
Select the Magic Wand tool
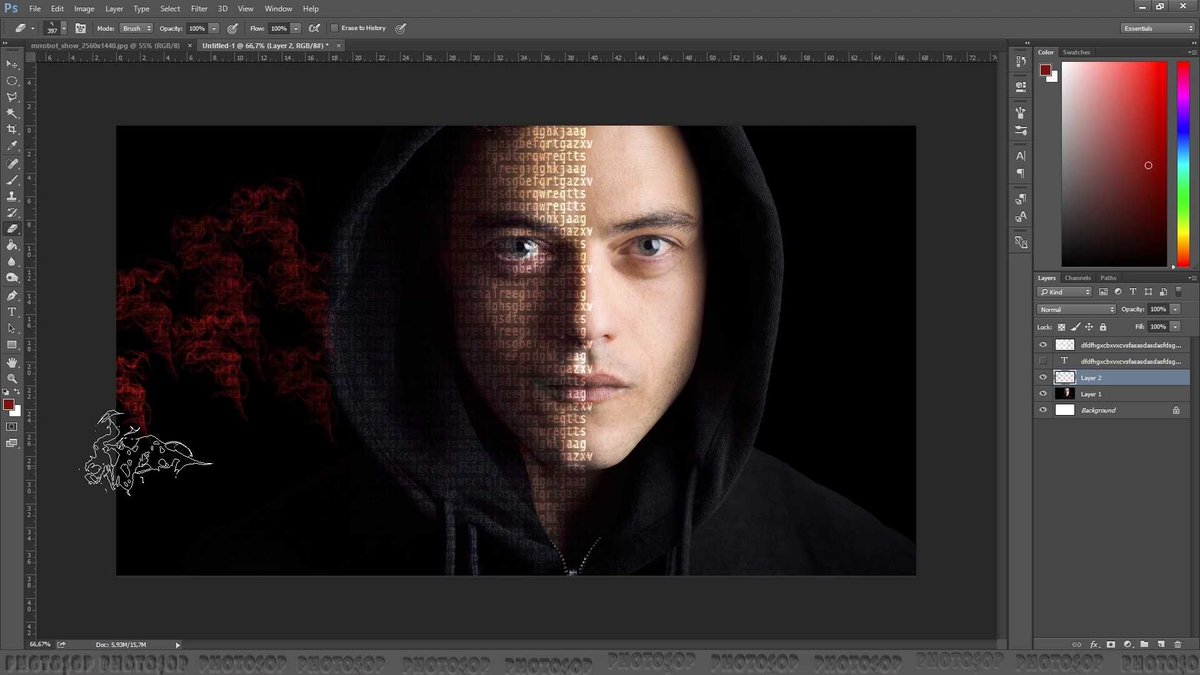click(x=12, y=113)
